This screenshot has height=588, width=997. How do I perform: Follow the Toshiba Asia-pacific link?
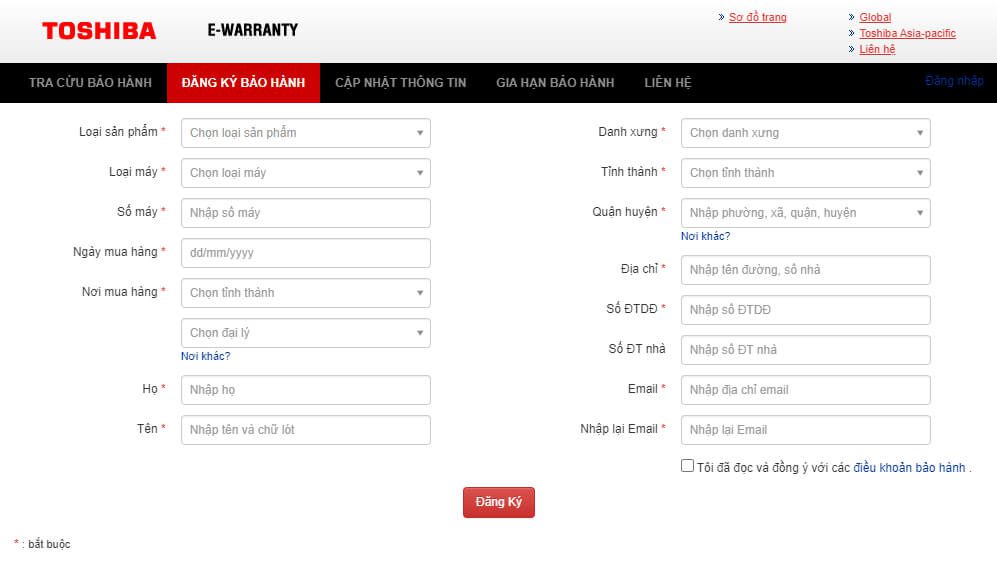tap(907, 33)
